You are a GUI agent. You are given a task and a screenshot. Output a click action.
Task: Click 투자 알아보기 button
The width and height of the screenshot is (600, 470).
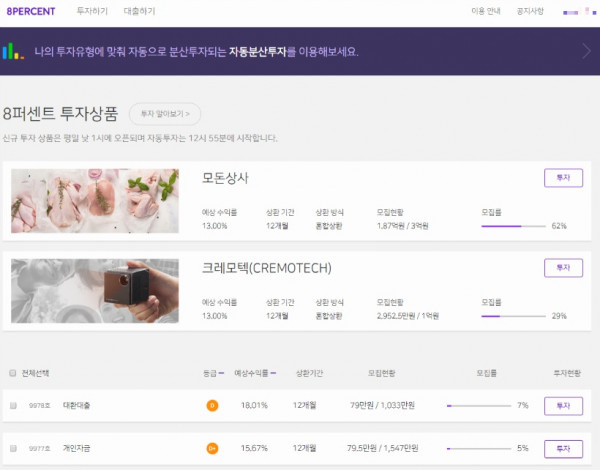(x=165, y=114)
